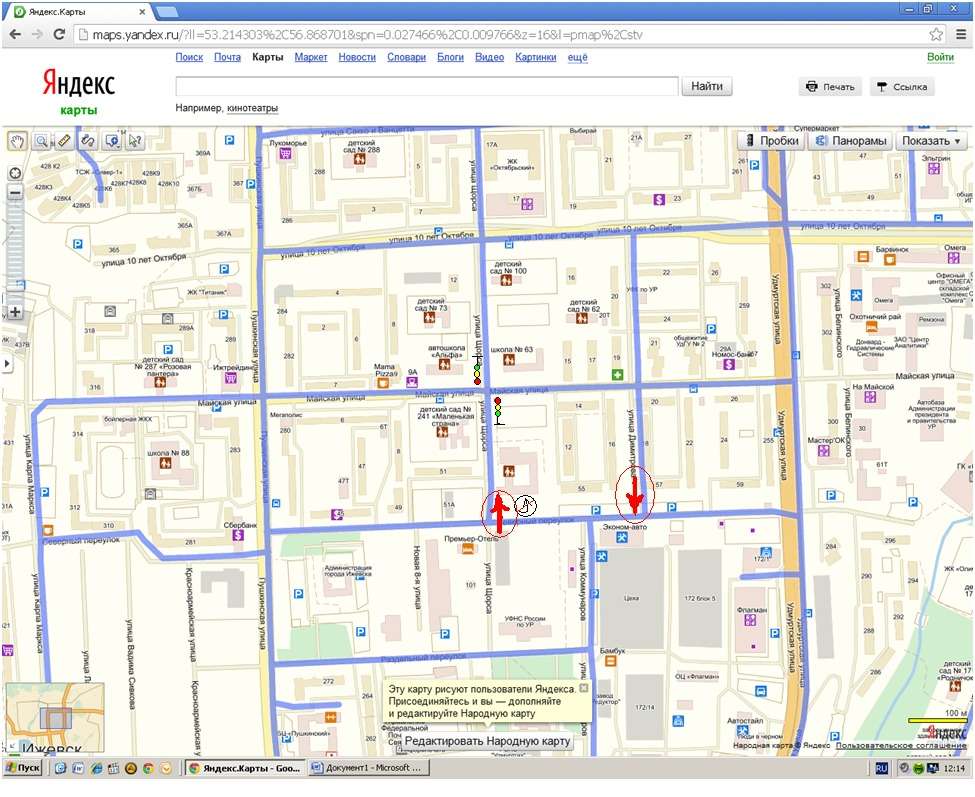The width and height of the screenshot is (975, 797).
Task: Click the RU language indicator
Action: 881,768
